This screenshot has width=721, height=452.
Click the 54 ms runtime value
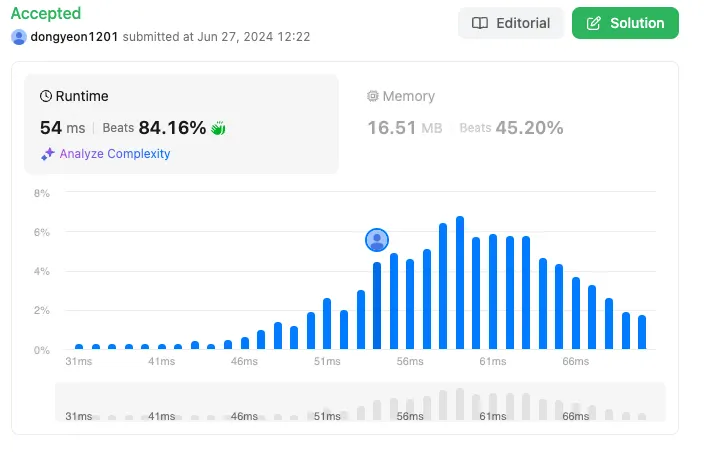[63, 128]
